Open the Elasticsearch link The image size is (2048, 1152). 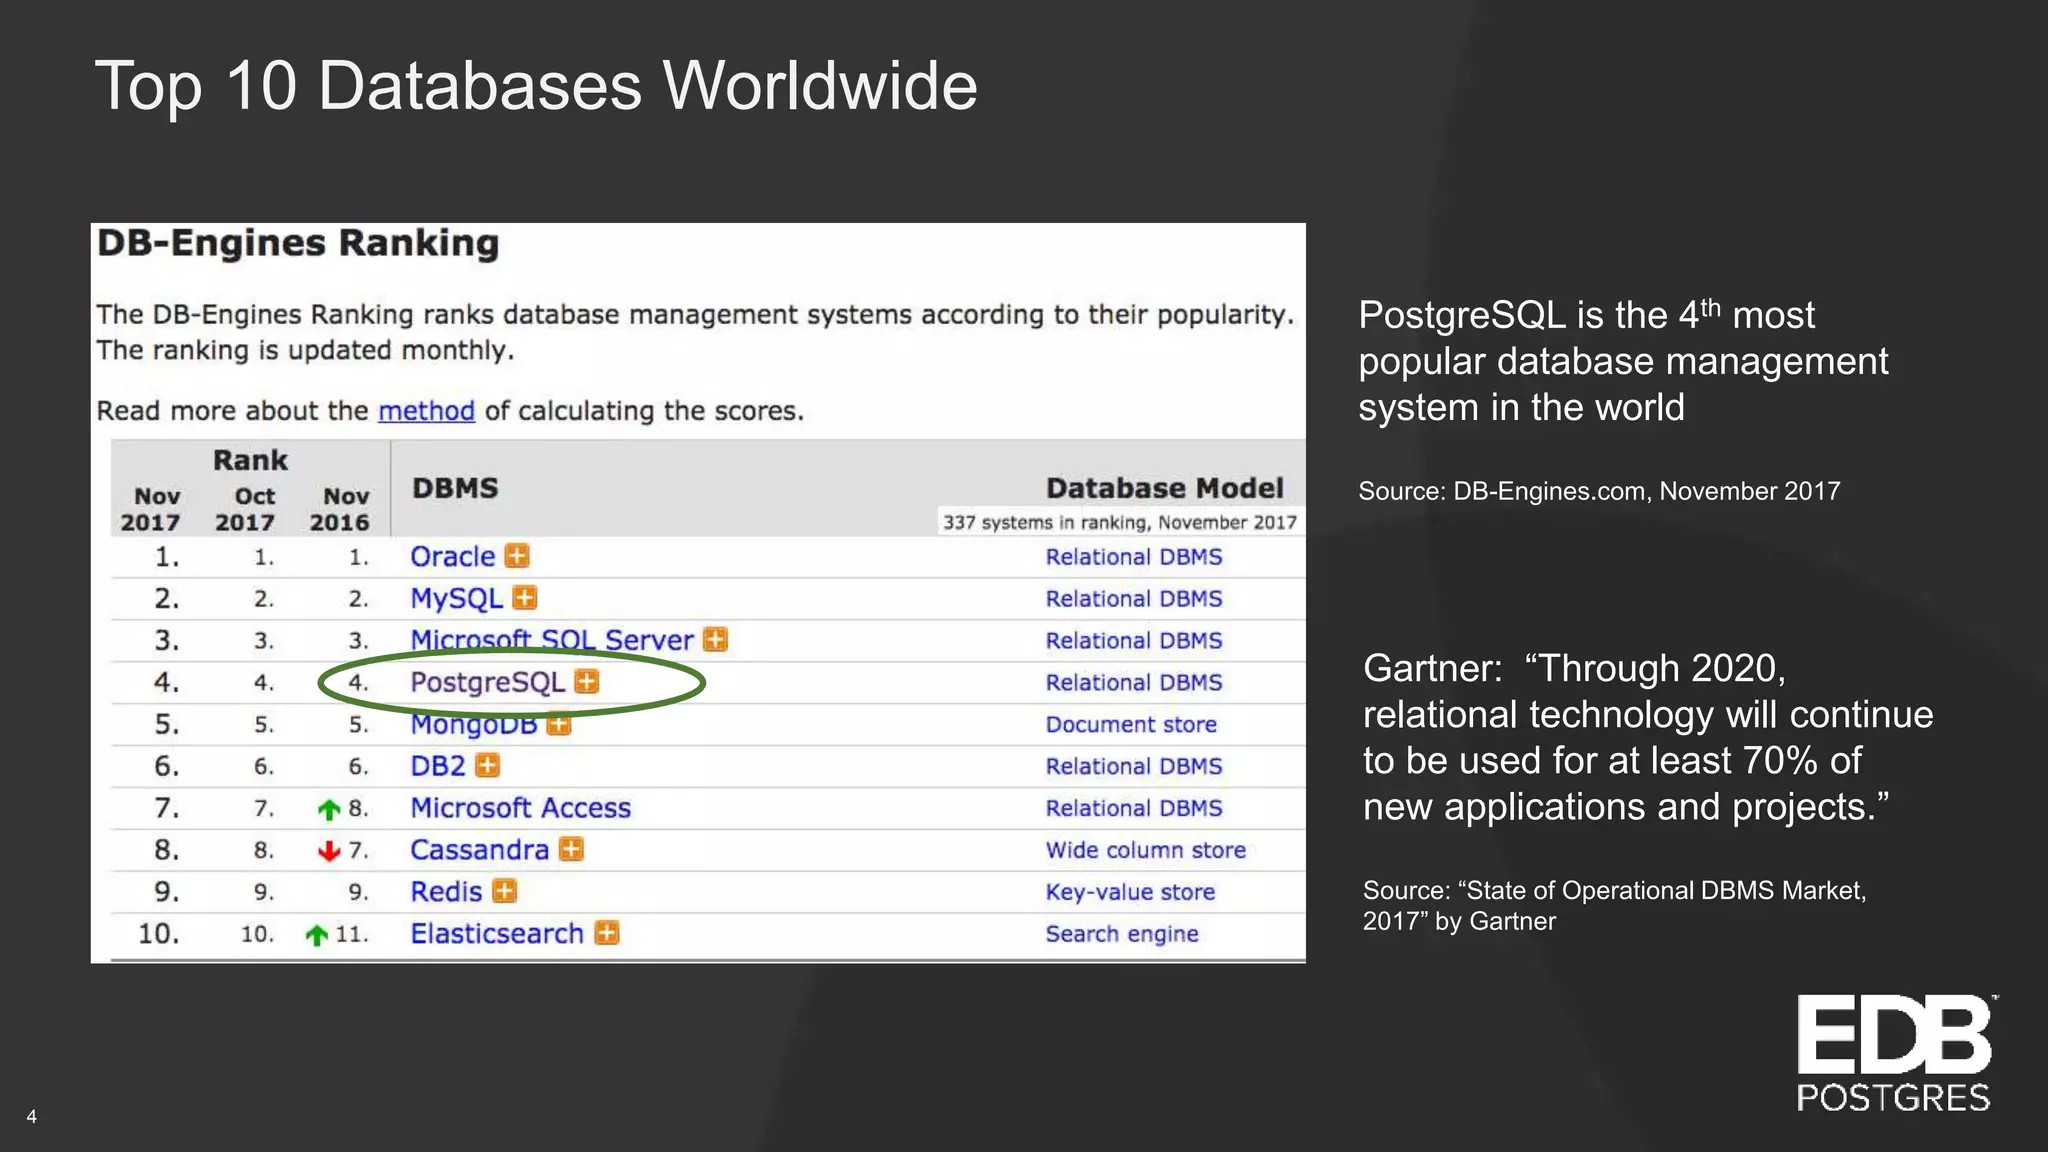tap(497, 933)
